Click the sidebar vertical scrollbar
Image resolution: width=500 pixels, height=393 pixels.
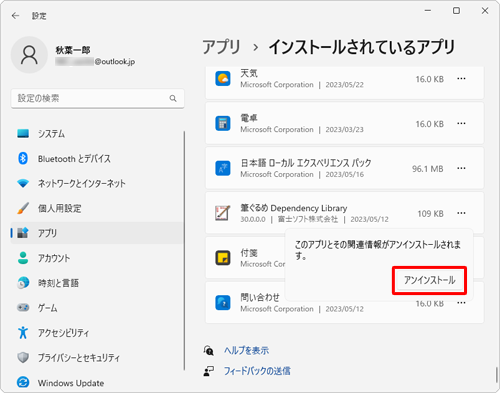click(x=184, y=250)
